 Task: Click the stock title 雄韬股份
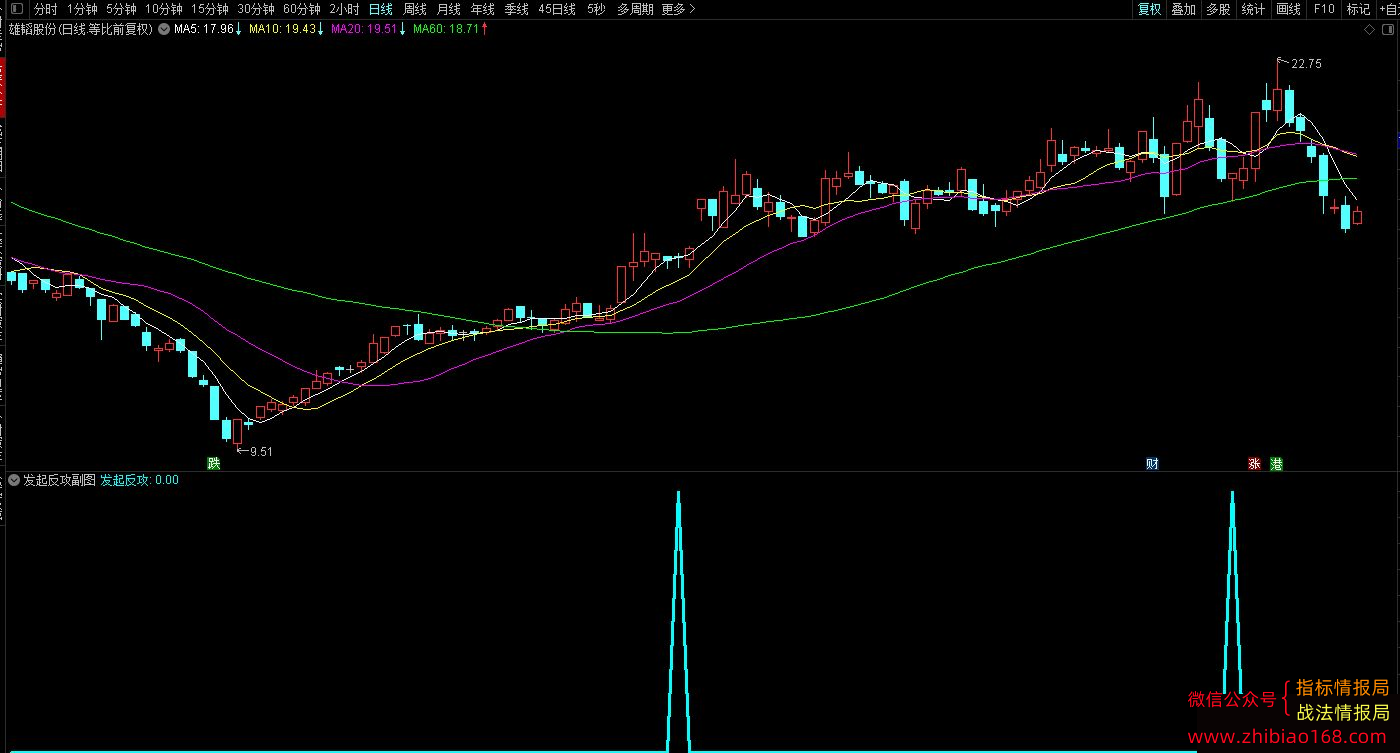pyautogui.click(x=34, y=29)
